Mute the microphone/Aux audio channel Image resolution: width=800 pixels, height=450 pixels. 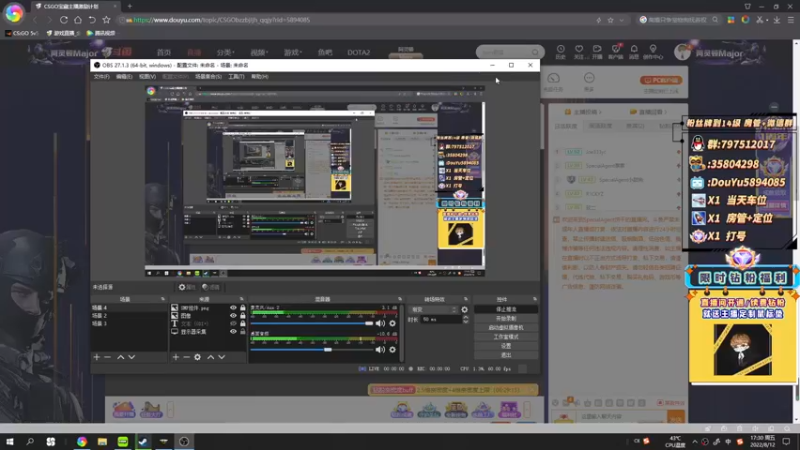click(x=380, y=323)
